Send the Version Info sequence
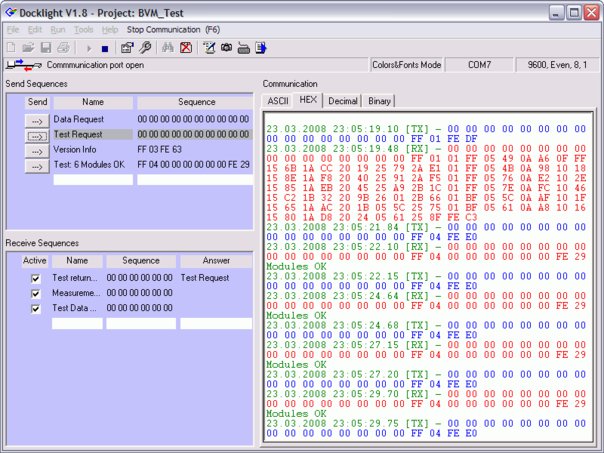The image size is (604, 453). pos(37,151)
